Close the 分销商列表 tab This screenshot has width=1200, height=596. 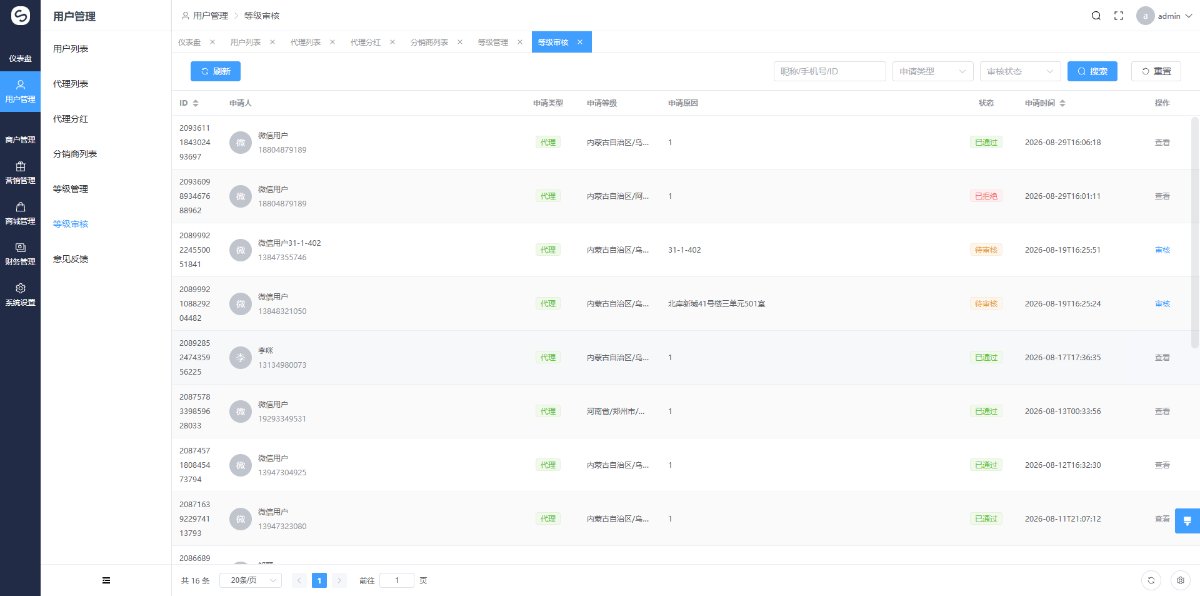459,42
